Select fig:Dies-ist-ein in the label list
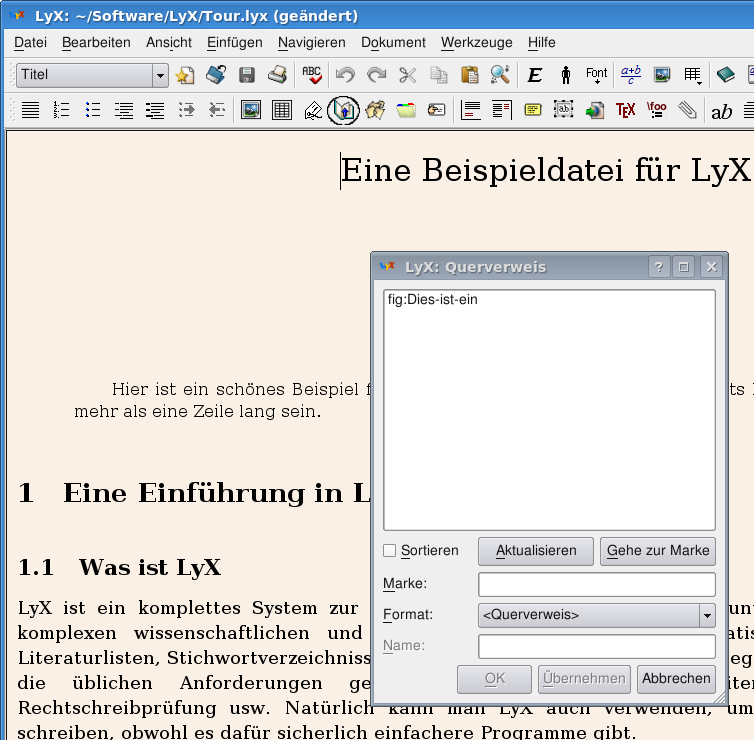Screen dimensions: 754x740 [x=432, y=300]
